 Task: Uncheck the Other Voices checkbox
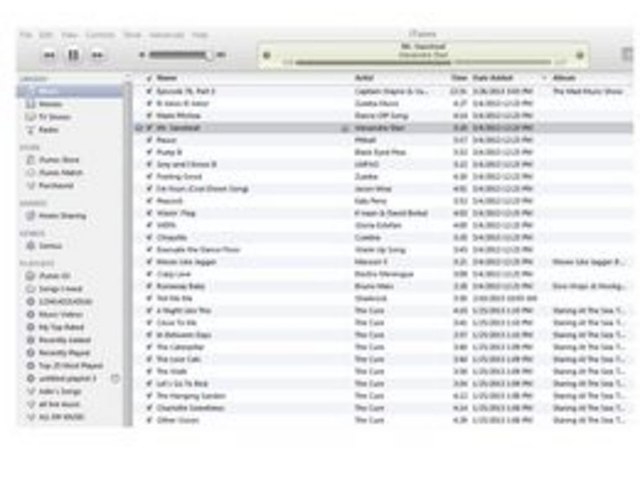[149, 420]
